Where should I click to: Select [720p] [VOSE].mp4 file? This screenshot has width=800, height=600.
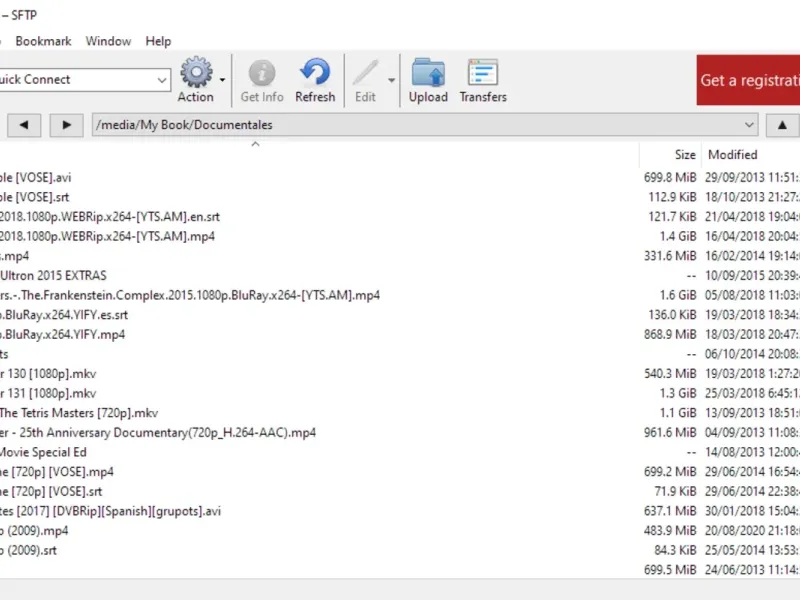(x=57, y=472)
